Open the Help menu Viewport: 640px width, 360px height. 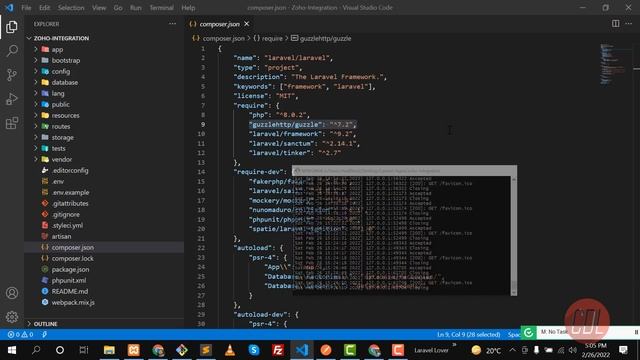[188, 8]
